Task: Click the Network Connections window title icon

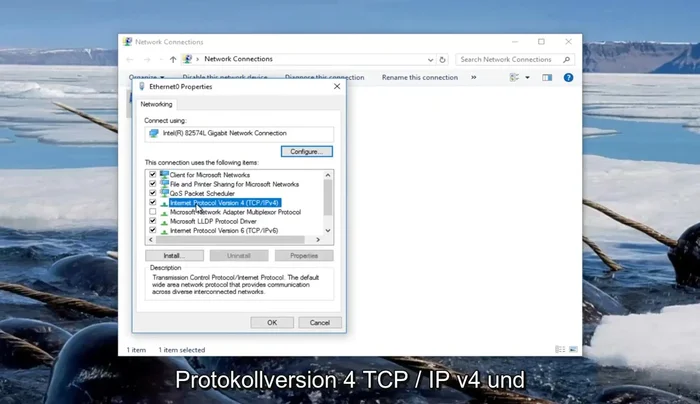Action: [128, 42]
